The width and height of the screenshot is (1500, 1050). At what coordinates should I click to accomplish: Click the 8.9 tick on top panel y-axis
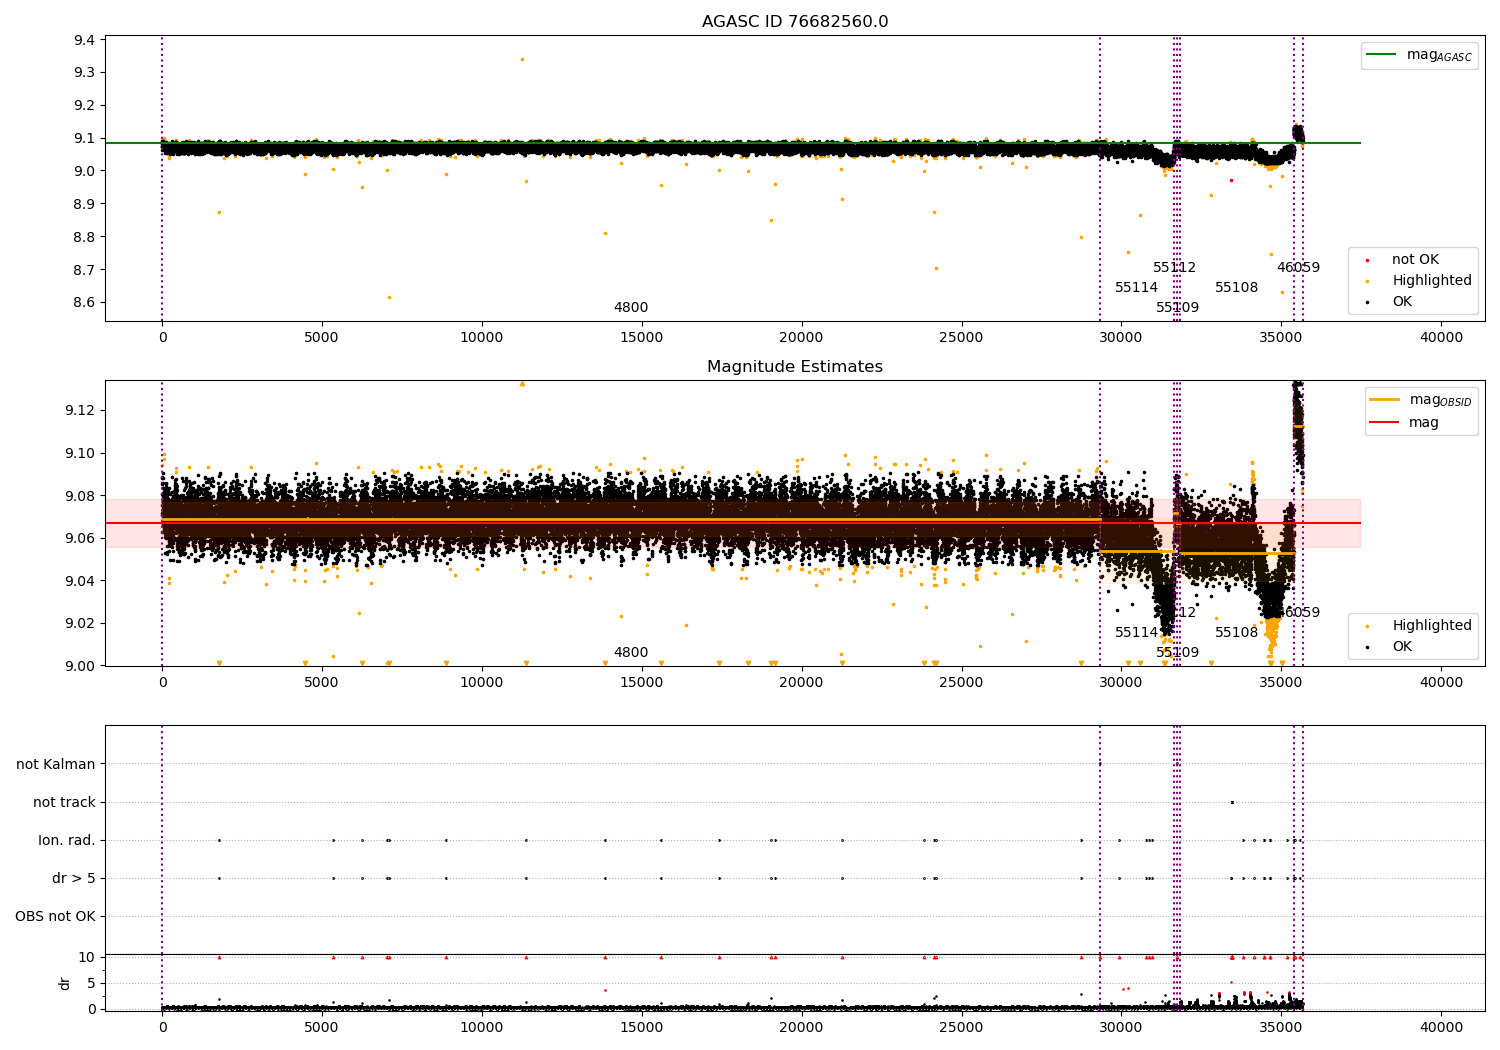coord(85,204)
